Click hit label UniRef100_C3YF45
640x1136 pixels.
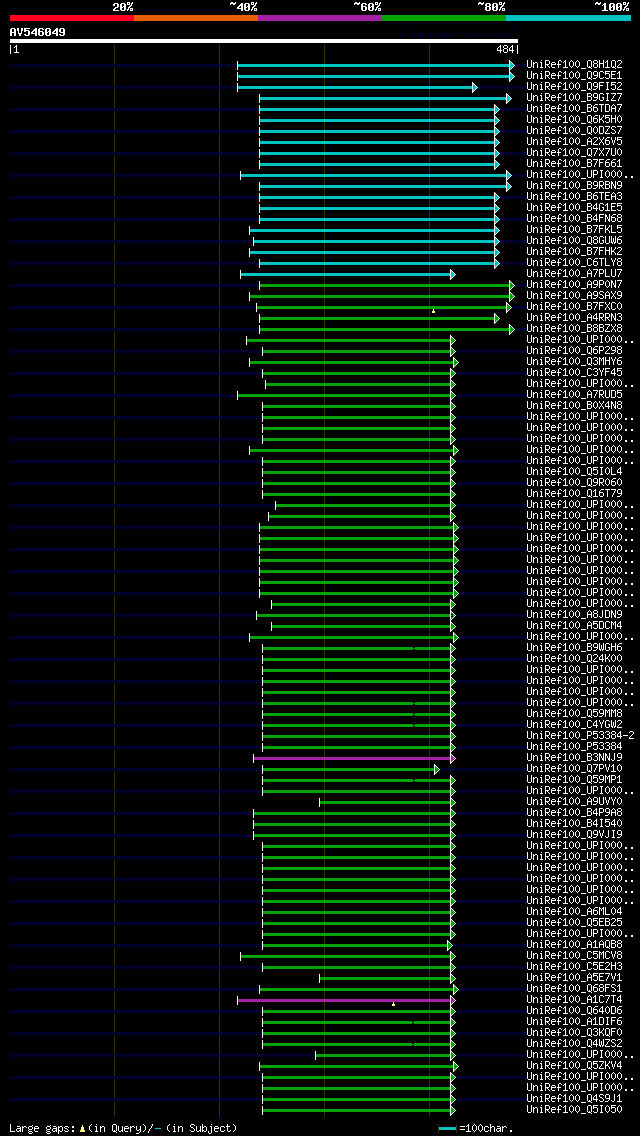[574, 373]
